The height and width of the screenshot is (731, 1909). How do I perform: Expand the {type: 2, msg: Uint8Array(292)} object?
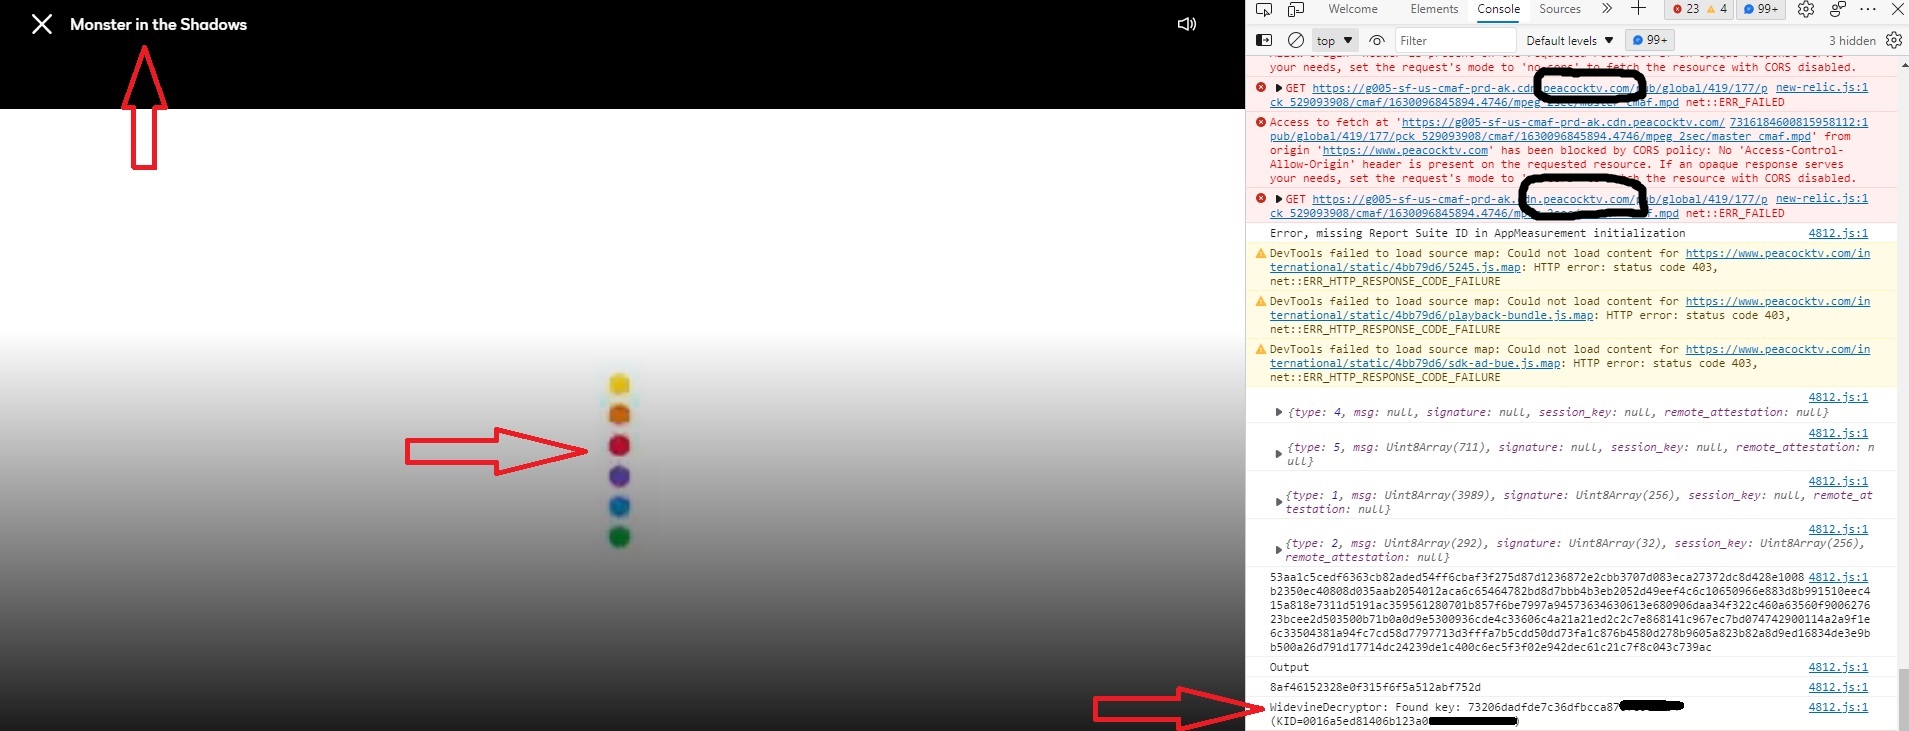click(1278, 550)
